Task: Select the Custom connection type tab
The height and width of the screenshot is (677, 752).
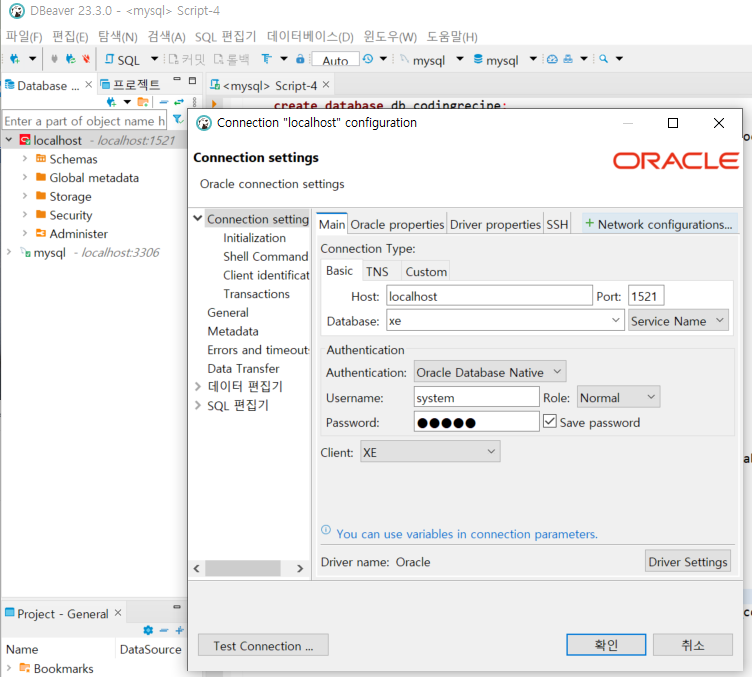Action: pyautogui.click(x=426, y=272)
